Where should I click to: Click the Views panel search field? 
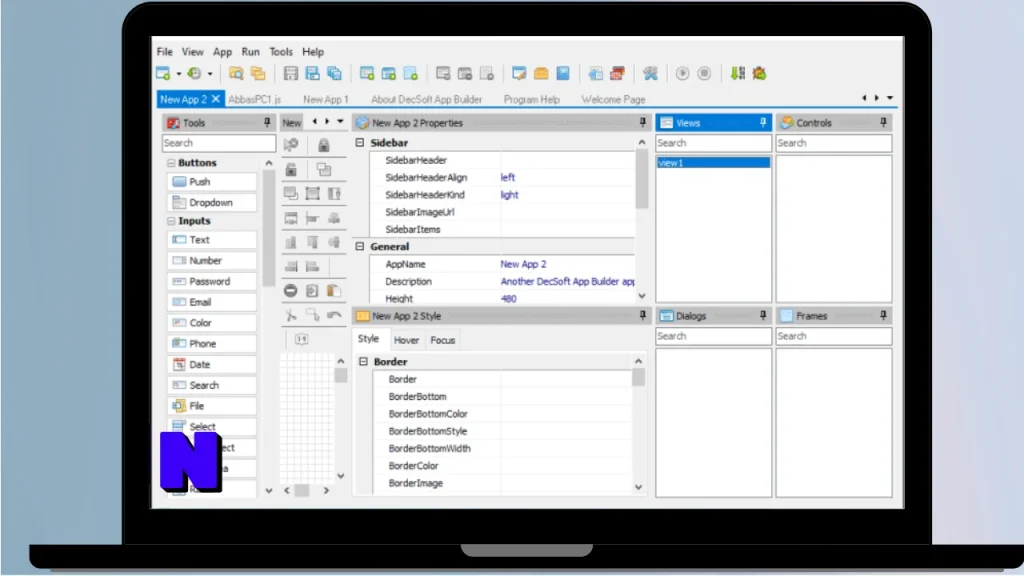pyautogui.click(x=713, y=143)
